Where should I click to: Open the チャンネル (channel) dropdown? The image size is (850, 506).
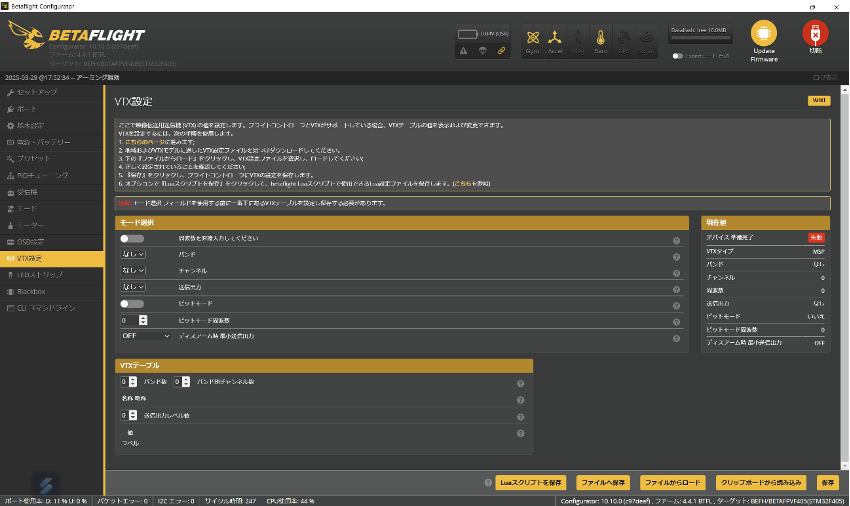[133, 271]
